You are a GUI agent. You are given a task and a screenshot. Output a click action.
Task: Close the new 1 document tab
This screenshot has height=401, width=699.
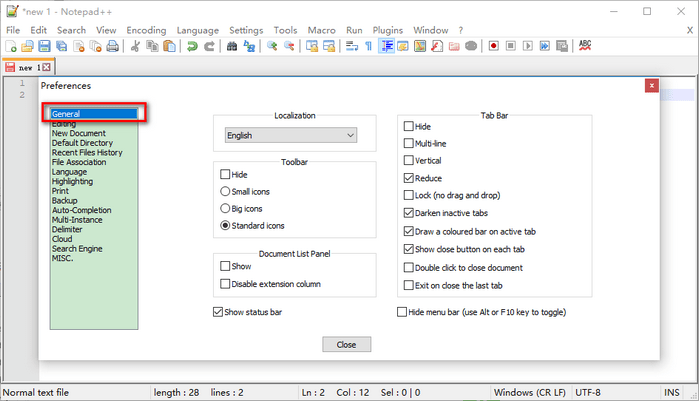46,67
